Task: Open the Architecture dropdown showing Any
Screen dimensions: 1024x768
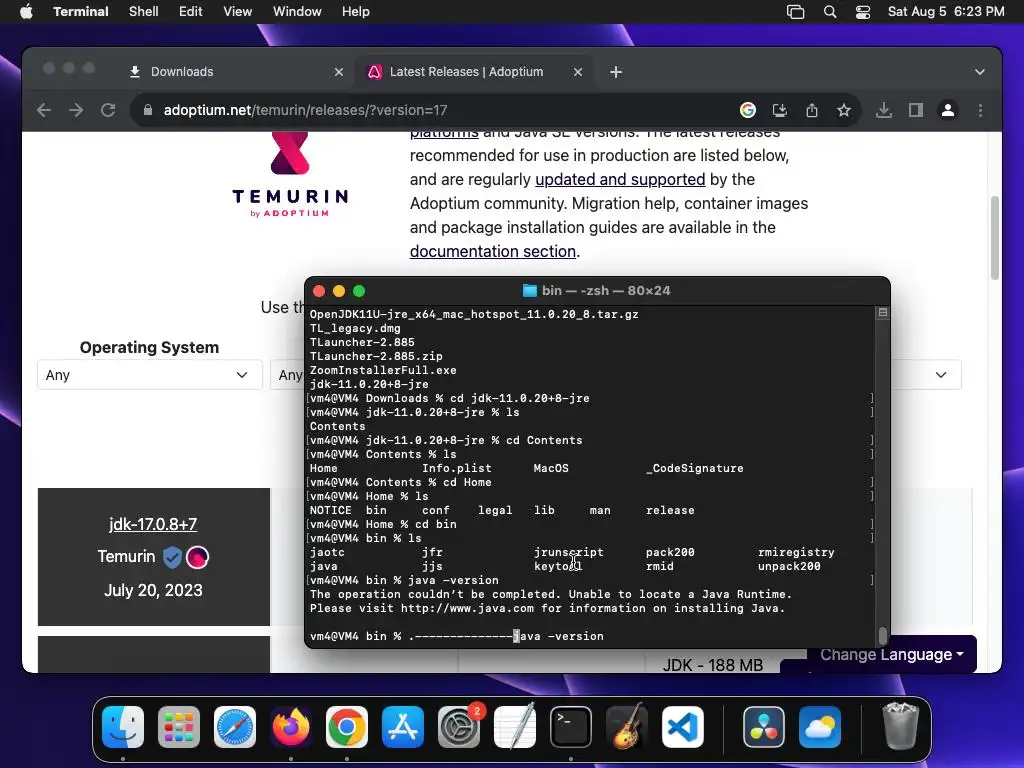Action: point(287,375)
